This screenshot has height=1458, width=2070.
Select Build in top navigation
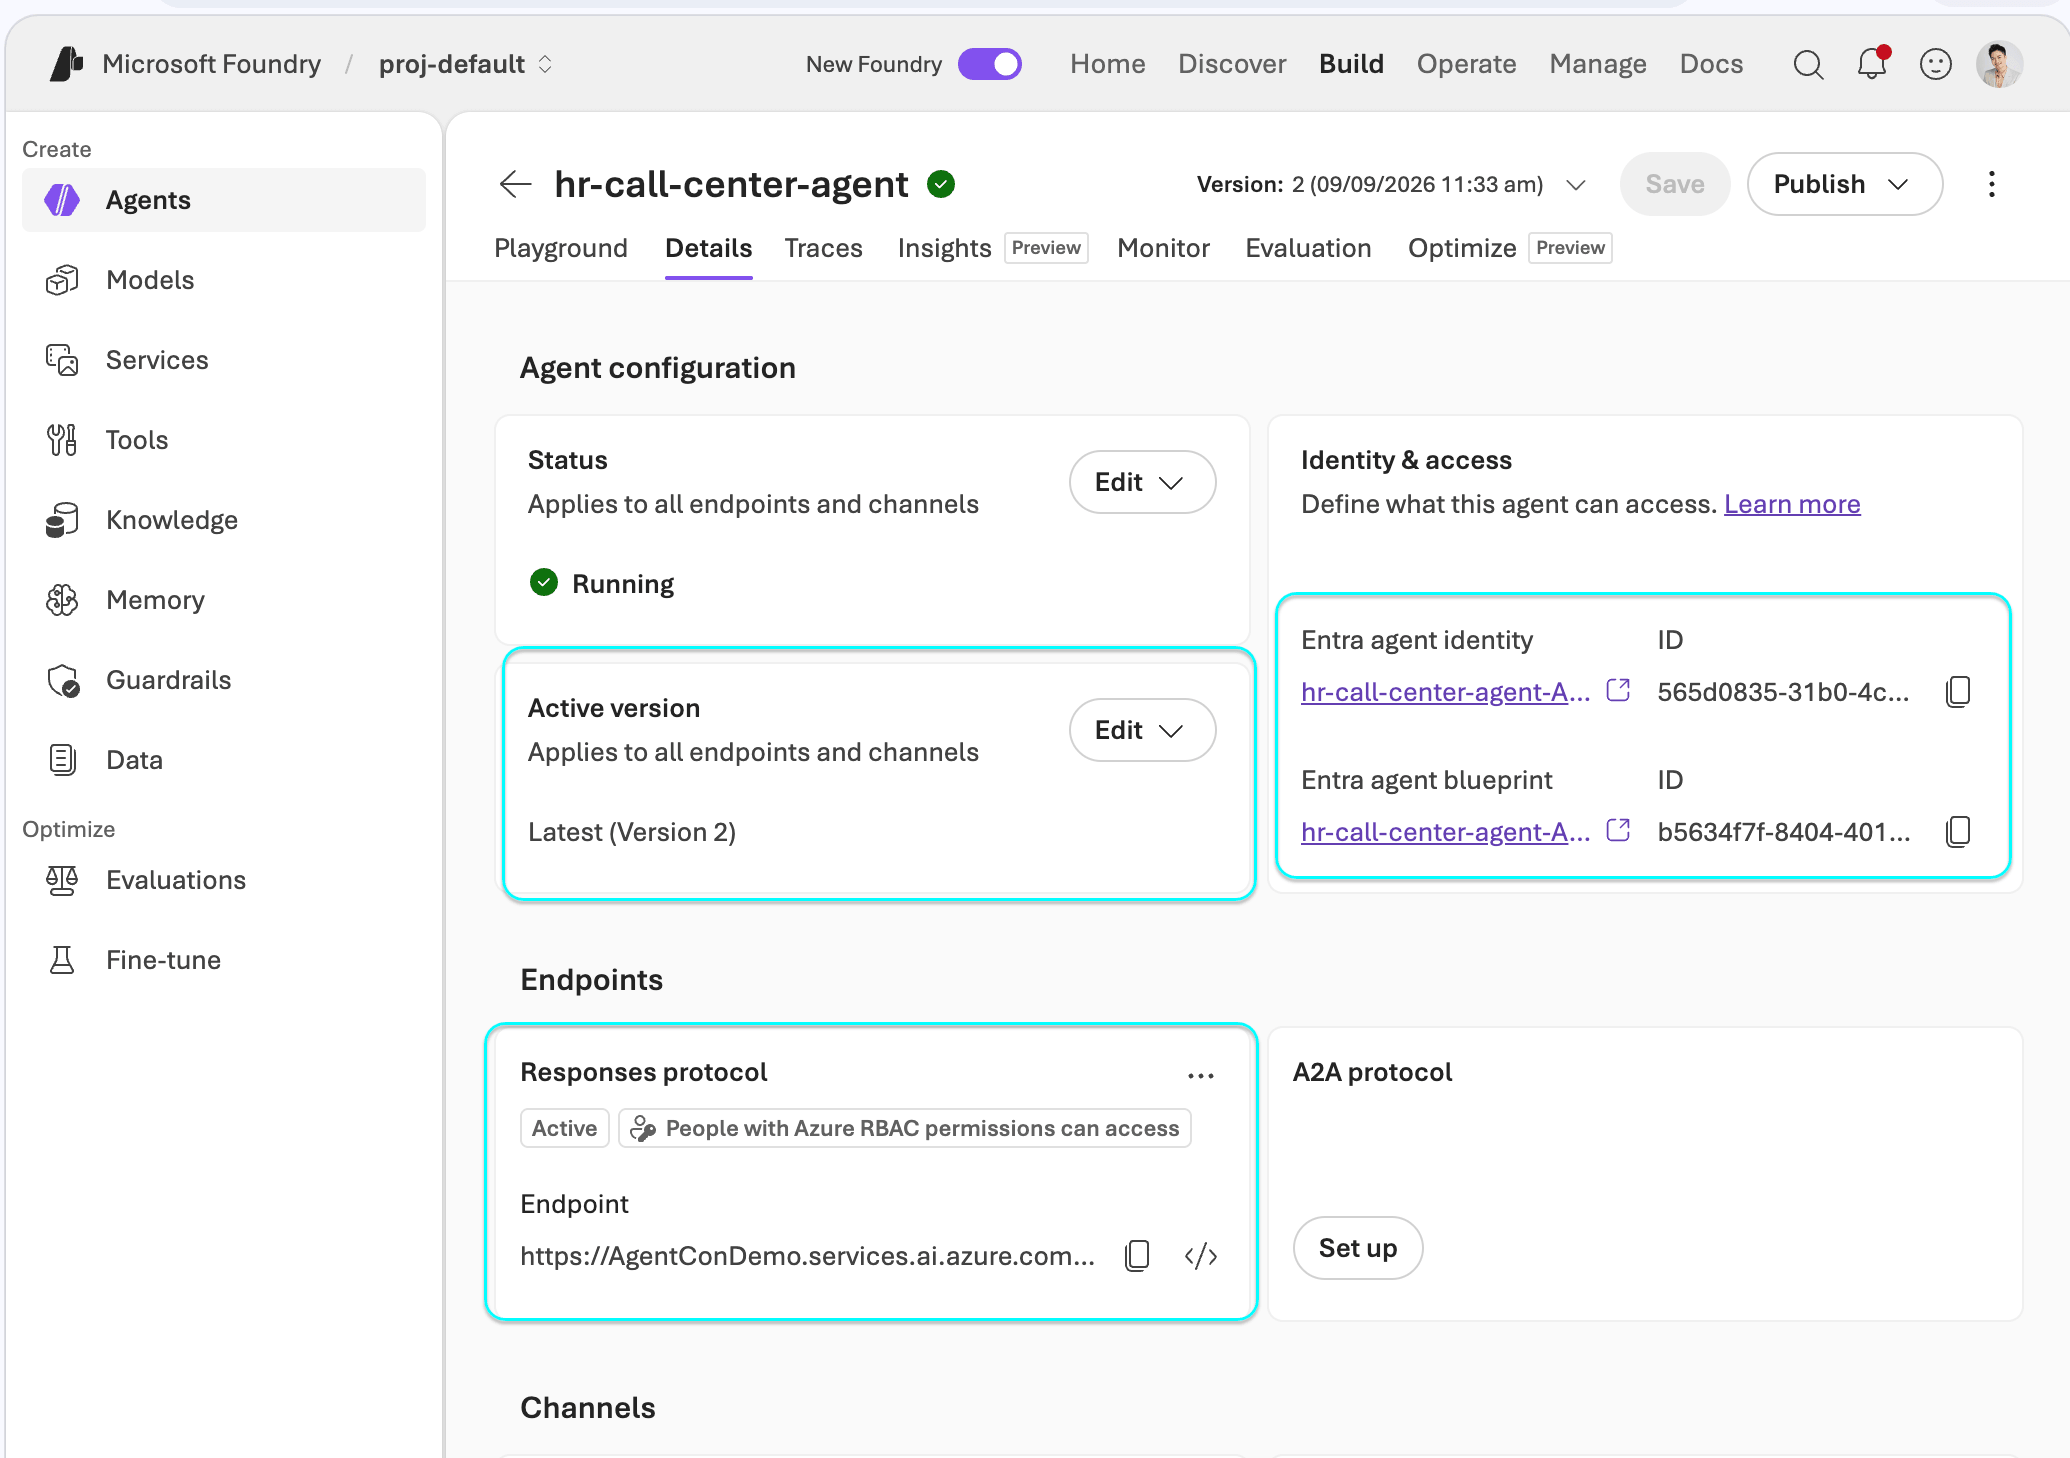(x=1351, y=64)
